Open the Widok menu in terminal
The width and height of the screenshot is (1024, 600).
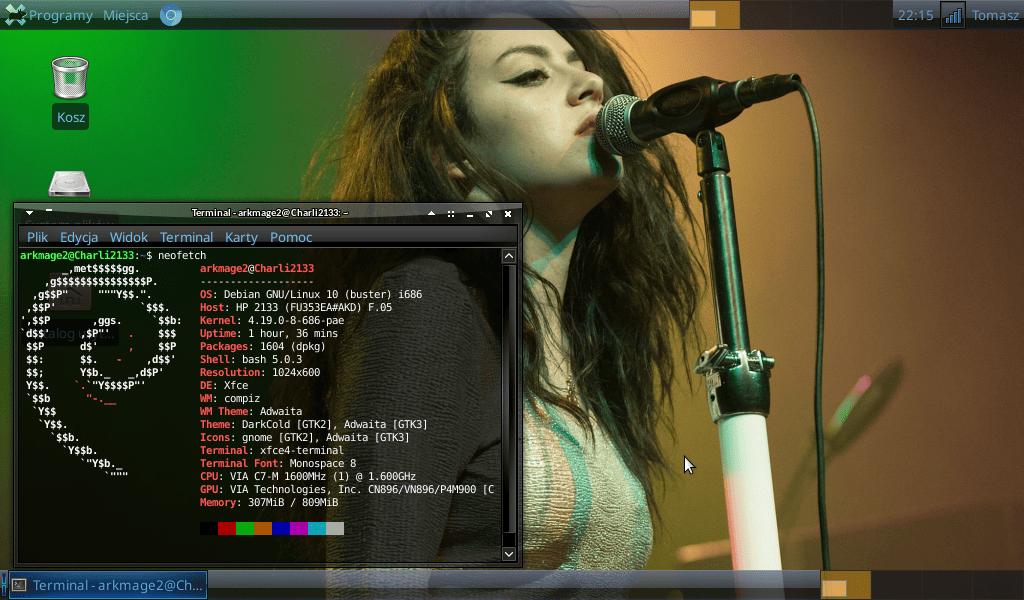129,237
